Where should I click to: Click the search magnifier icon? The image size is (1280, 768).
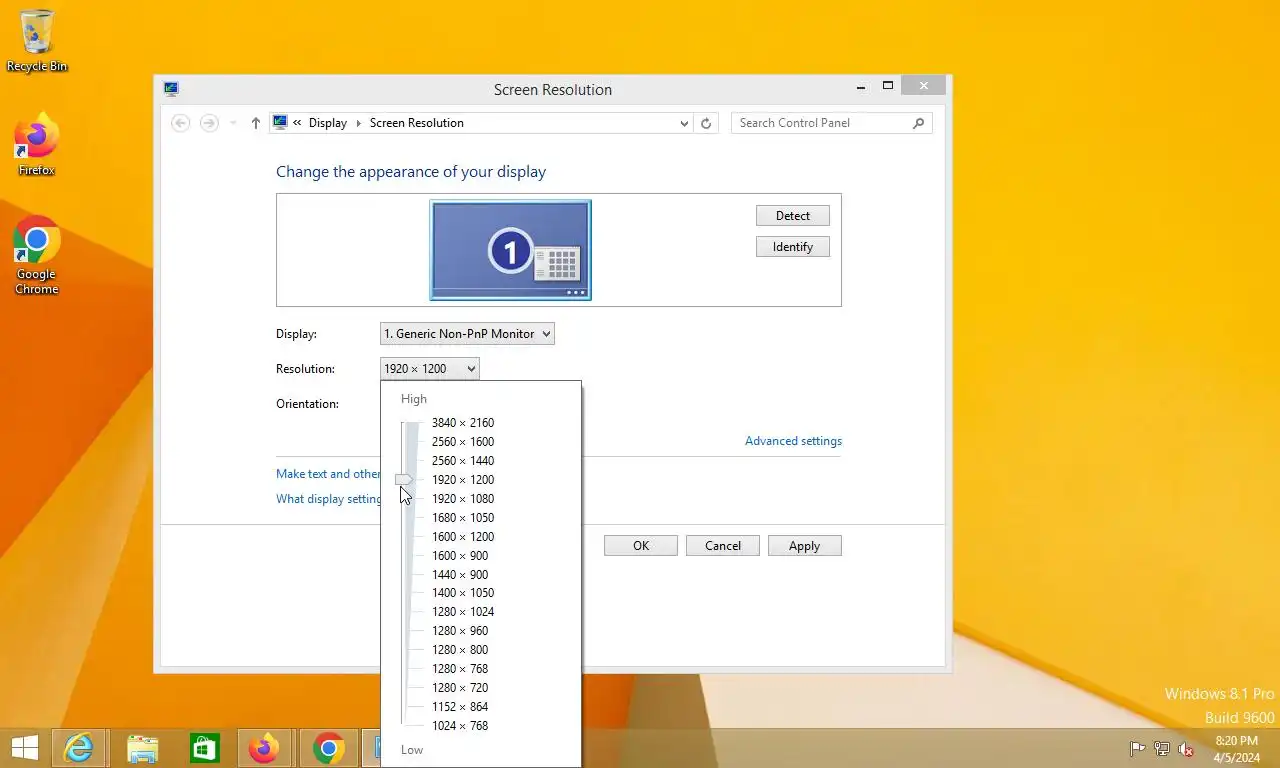[918, 123]
